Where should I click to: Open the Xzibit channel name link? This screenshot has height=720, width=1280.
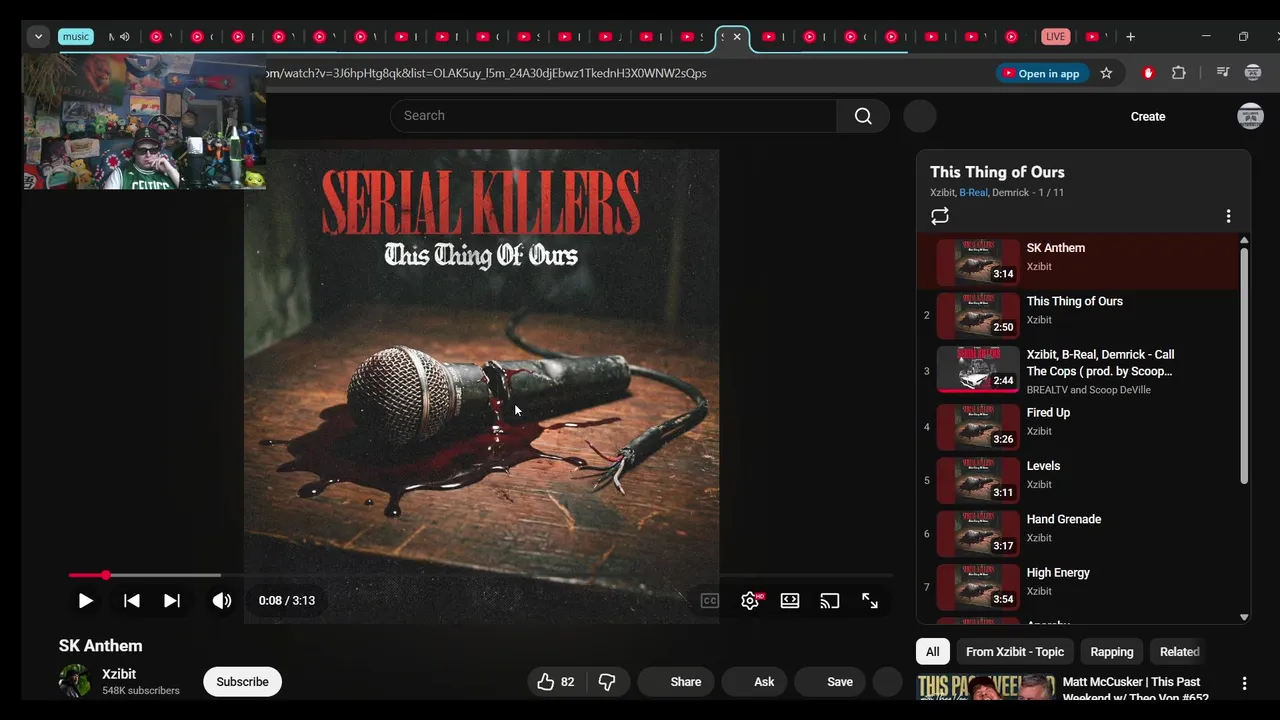[119, 674]
